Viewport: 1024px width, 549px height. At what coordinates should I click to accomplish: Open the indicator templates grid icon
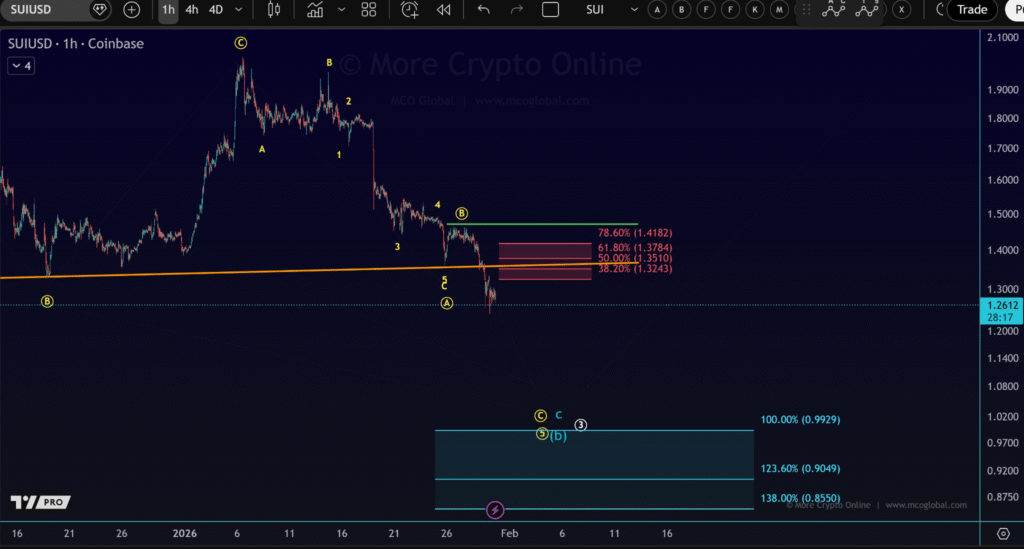pyautogui.click(x=368, y=10)
